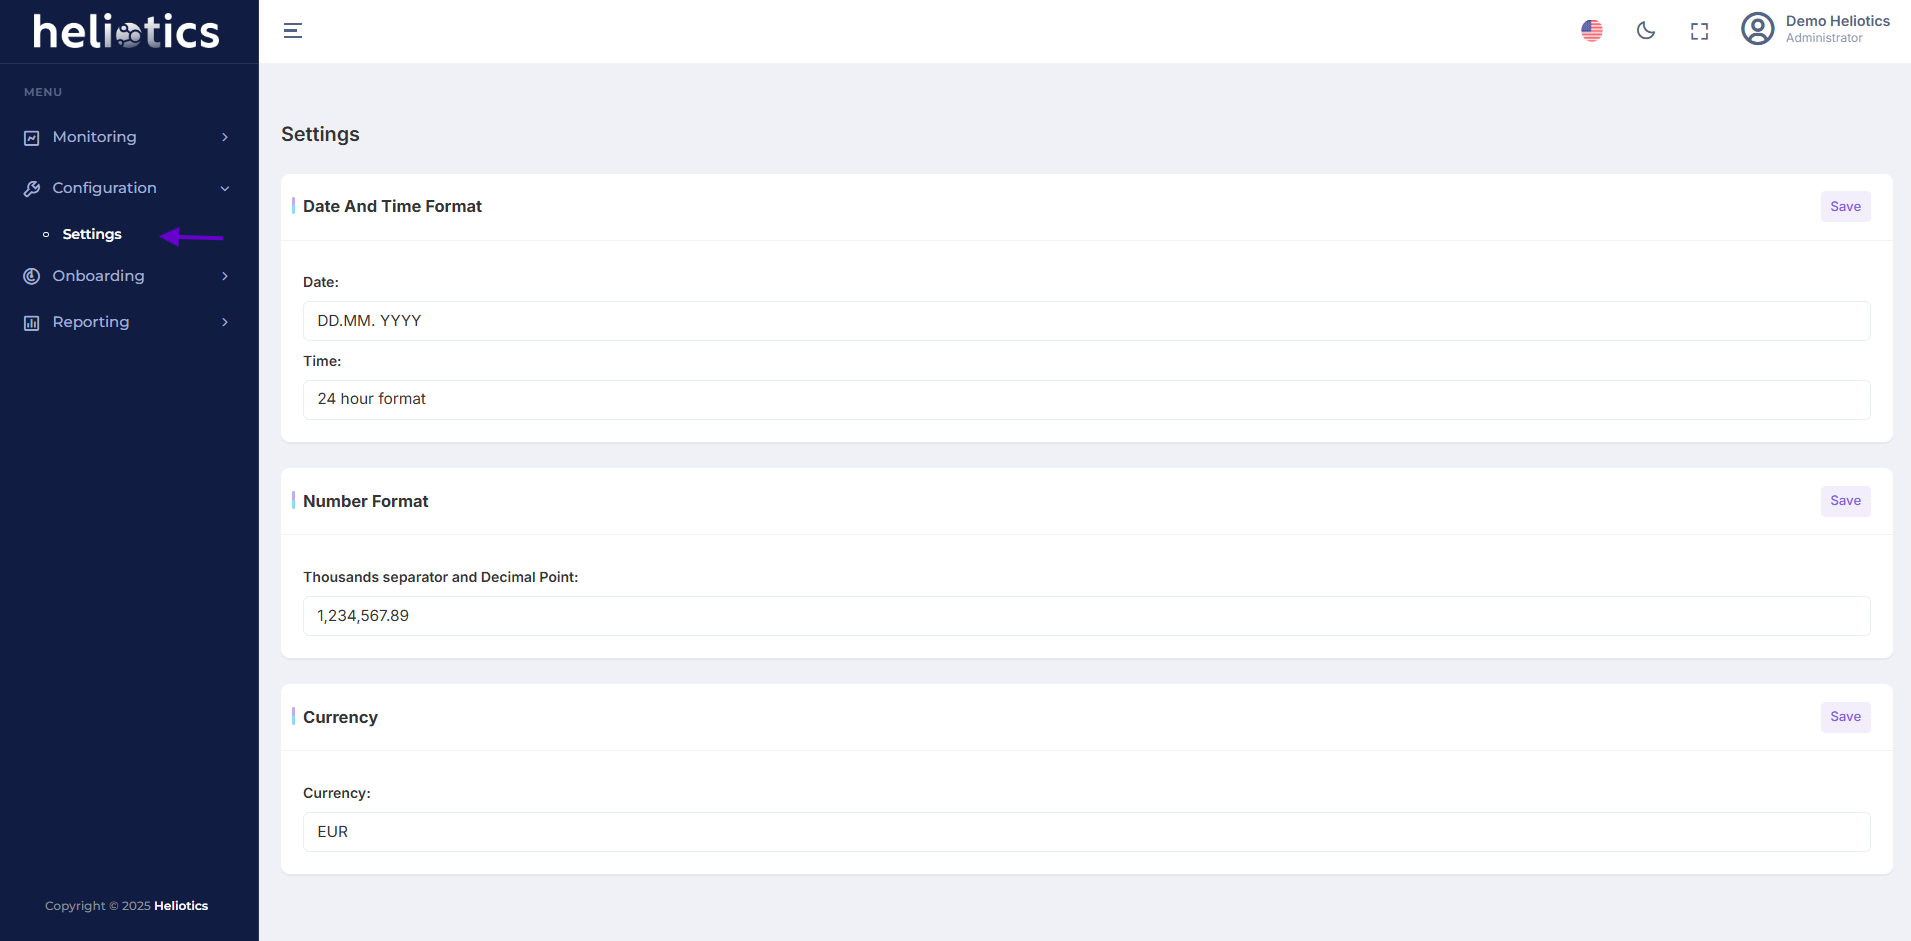Select Settings submenu item
This screenshot has height=941, width=1911.
(x=92, y=234)
